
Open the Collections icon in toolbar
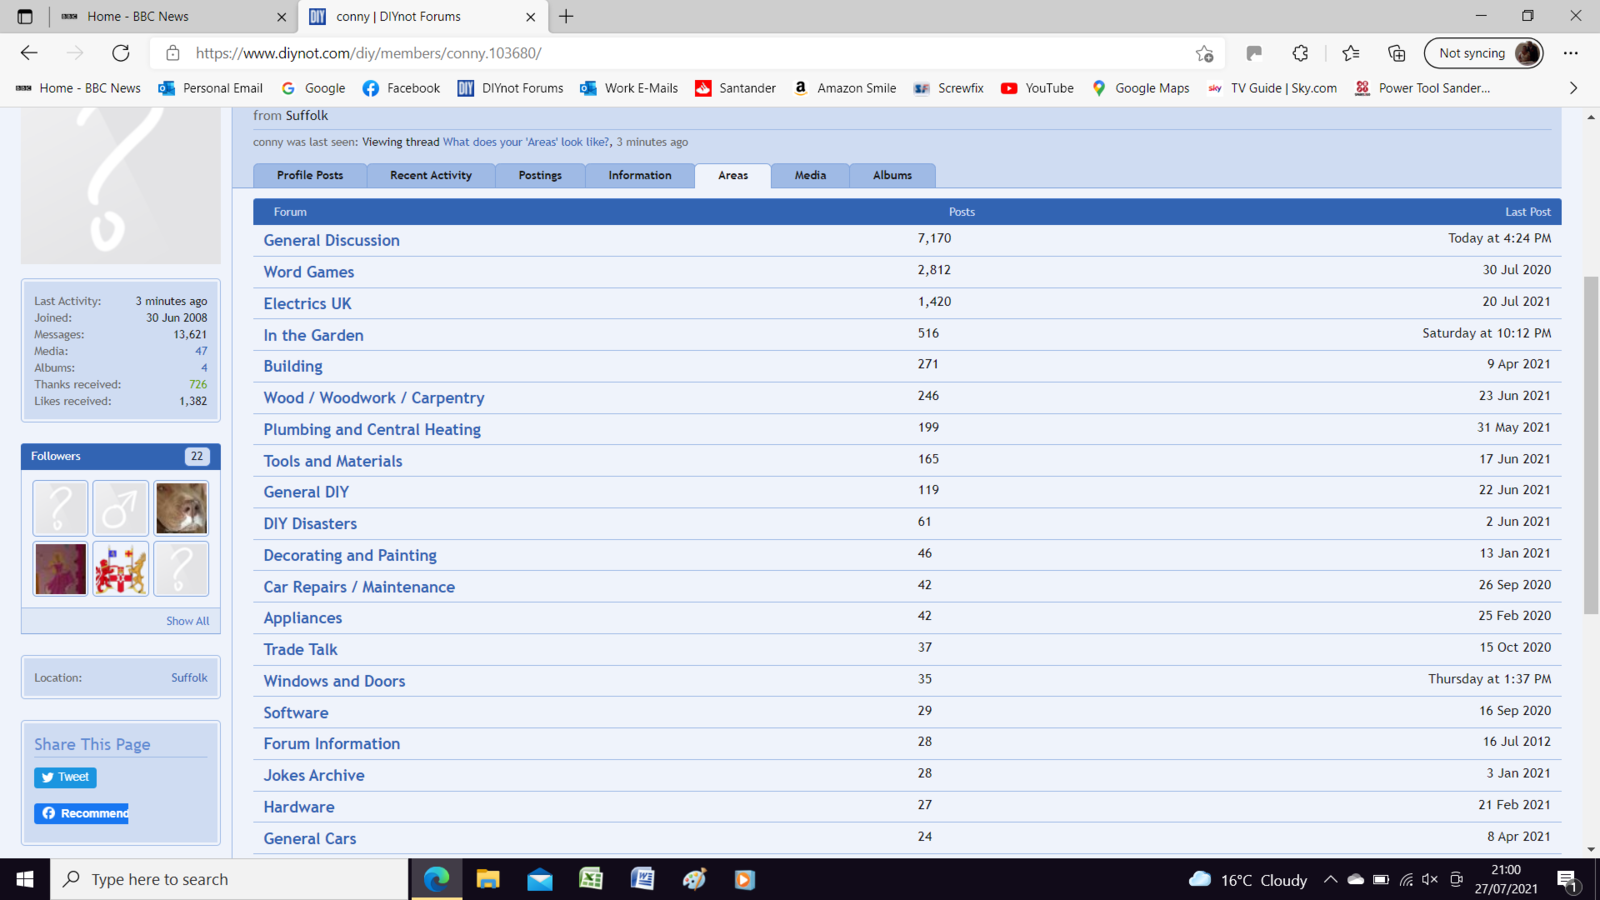pos(1396,53)
